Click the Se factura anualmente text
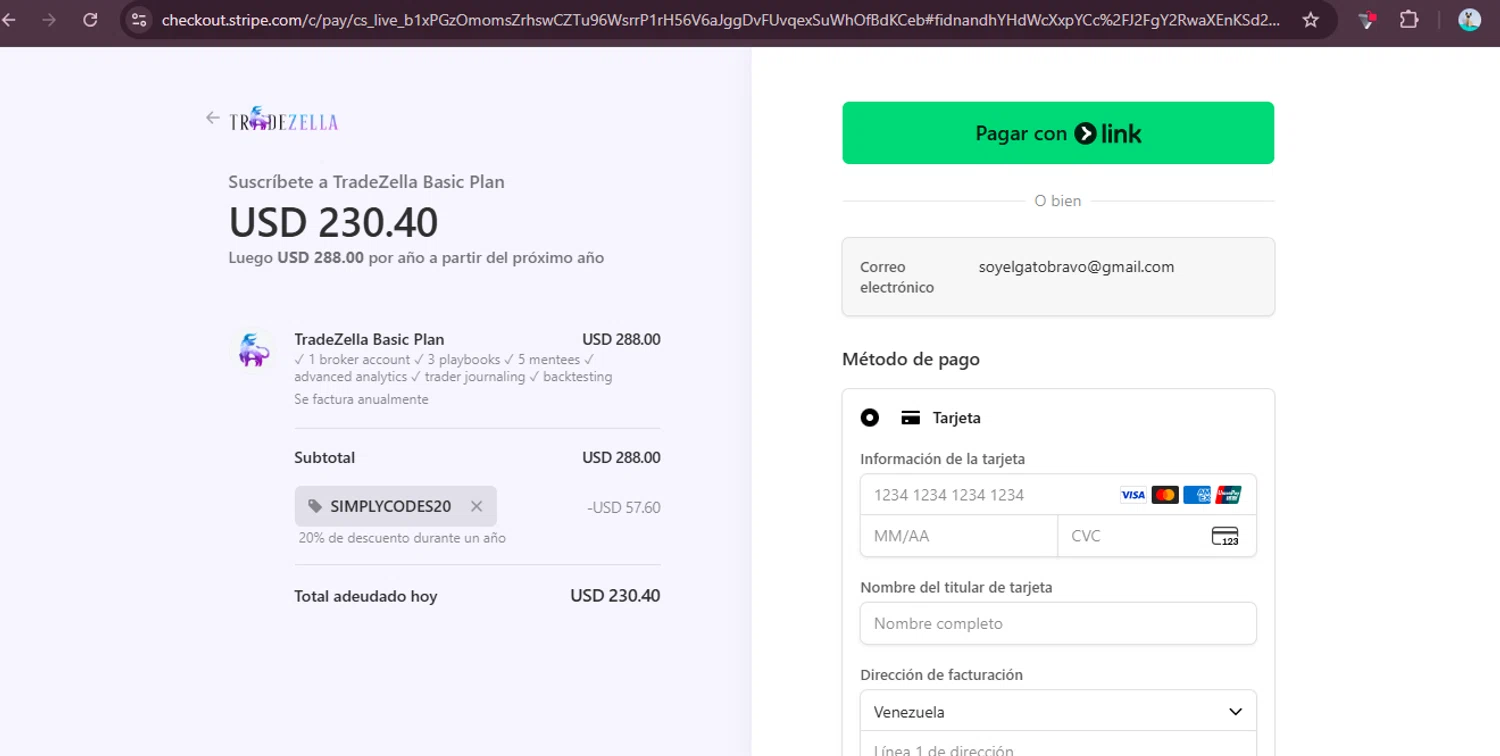 coord(361,399)
